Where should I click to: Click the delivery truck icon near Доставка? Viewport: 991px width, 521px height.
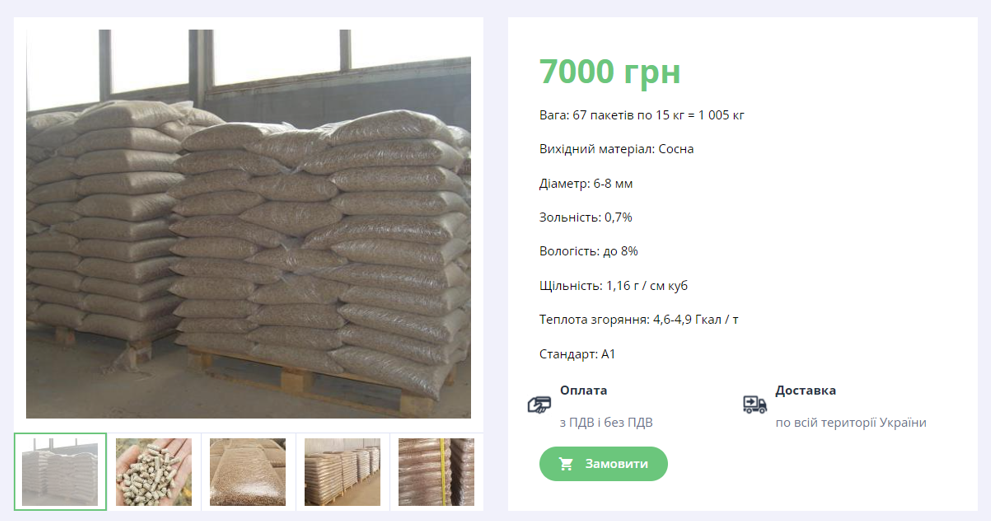(755, 405)
